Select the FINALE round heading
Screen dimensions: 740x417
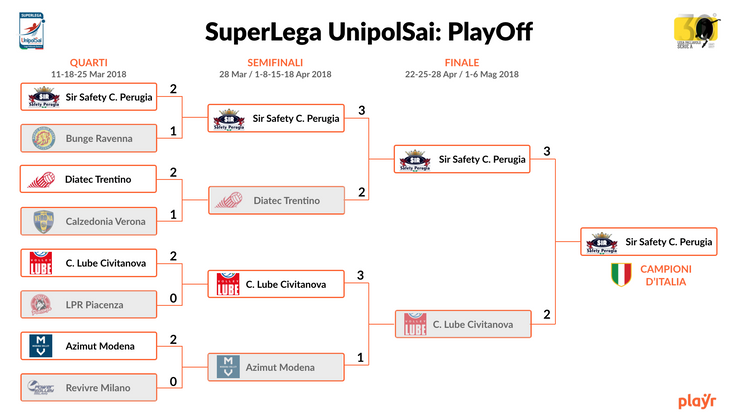click(462, 62)
